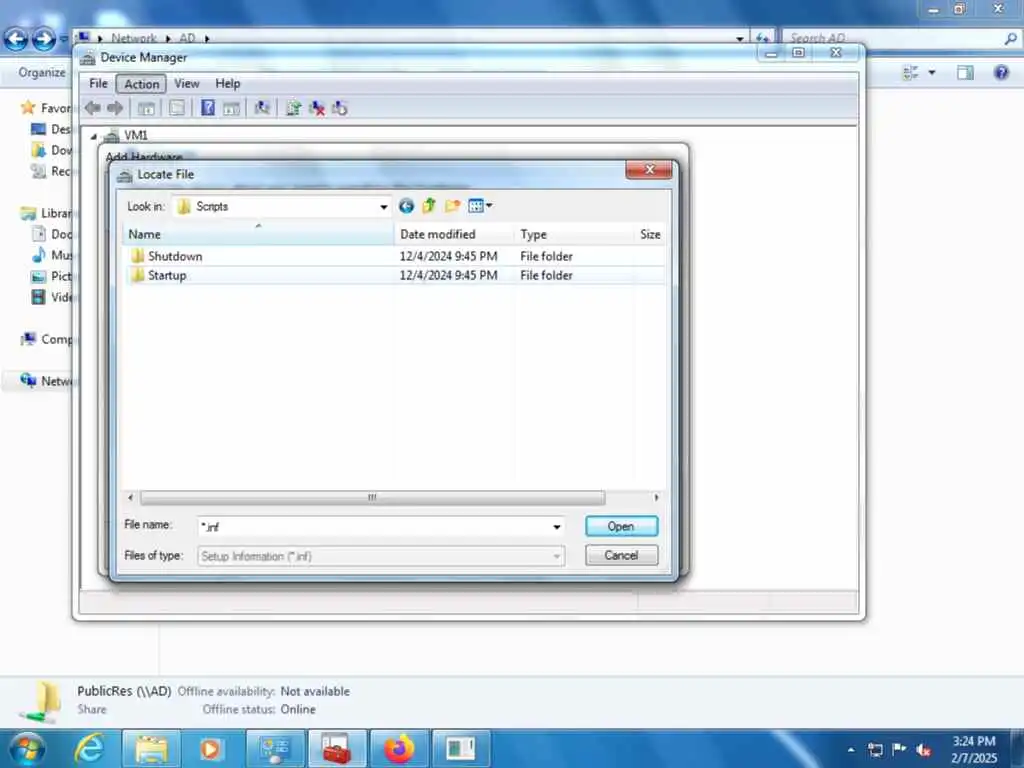1024x768 pixels.
Task: Click the Disable device toolbar icon
Action: coord(340,108)
